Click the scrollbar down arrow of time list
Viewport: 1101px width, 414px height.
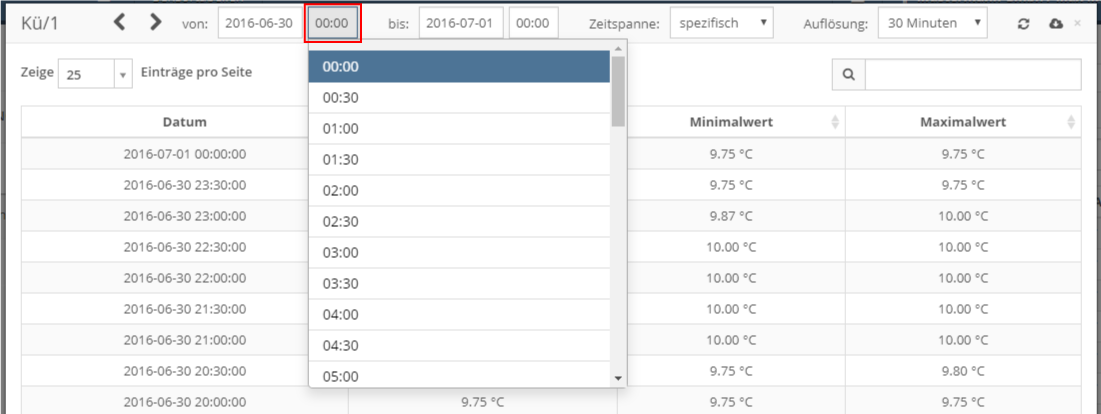[618, 378]
